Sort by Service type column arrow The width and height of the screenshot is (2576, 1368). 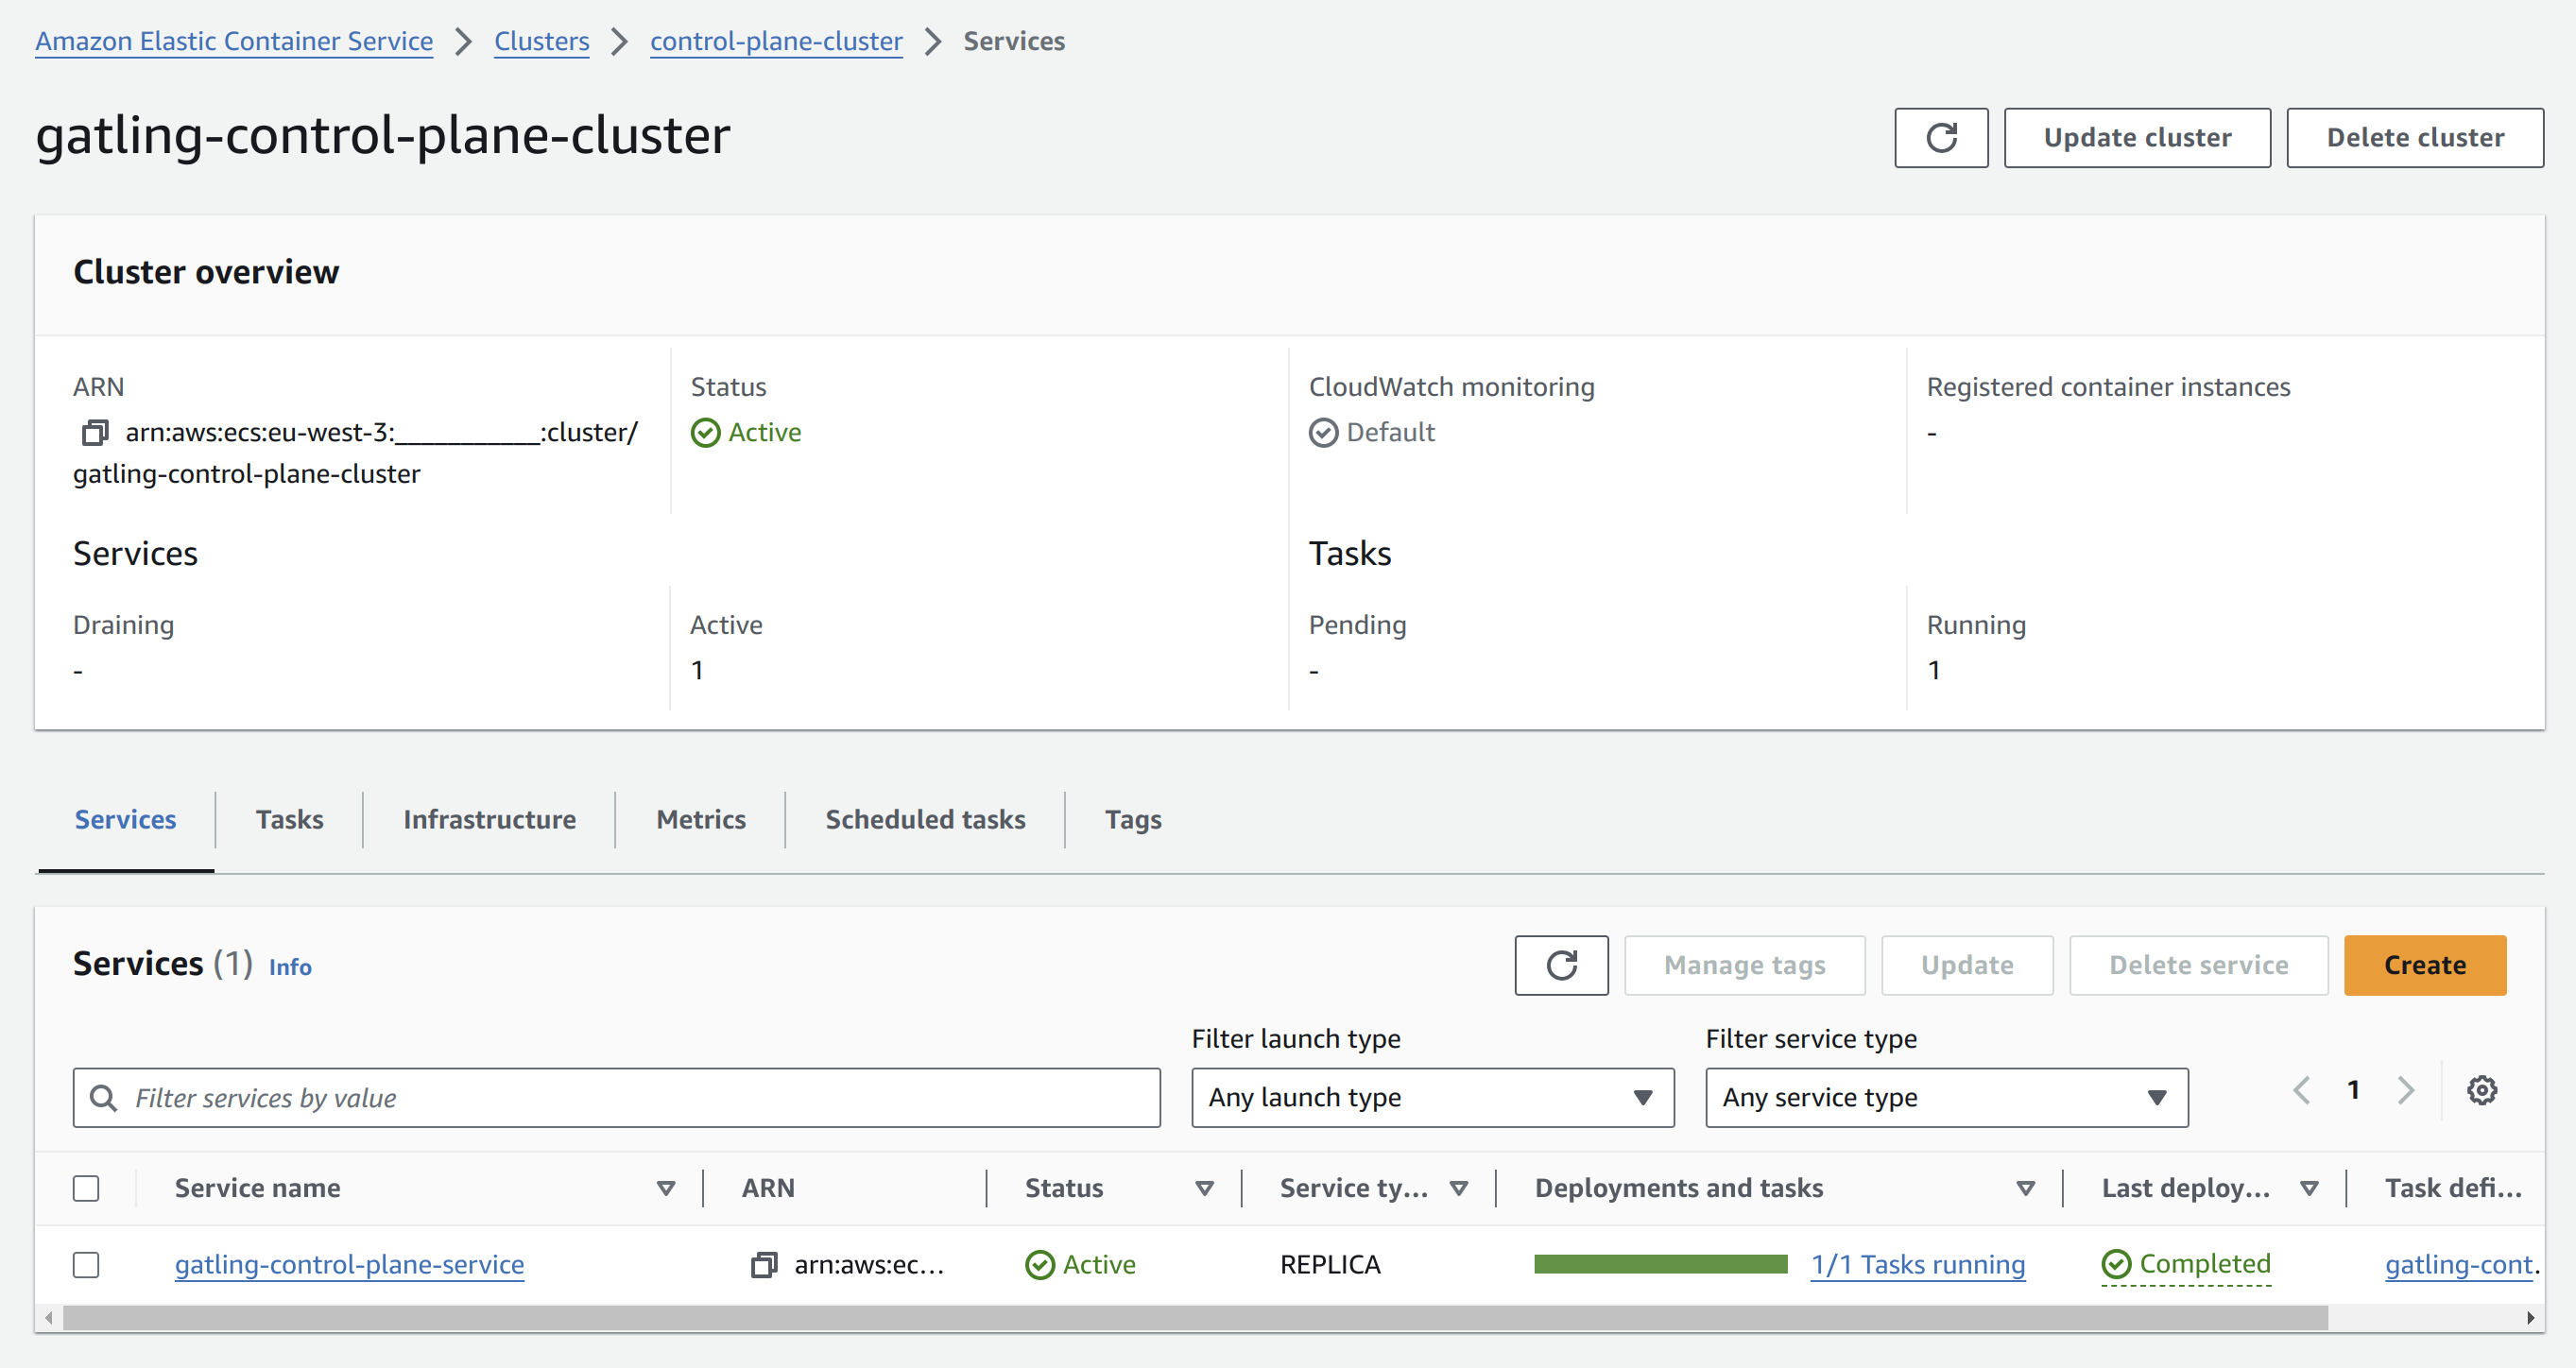point(1459,1187)
